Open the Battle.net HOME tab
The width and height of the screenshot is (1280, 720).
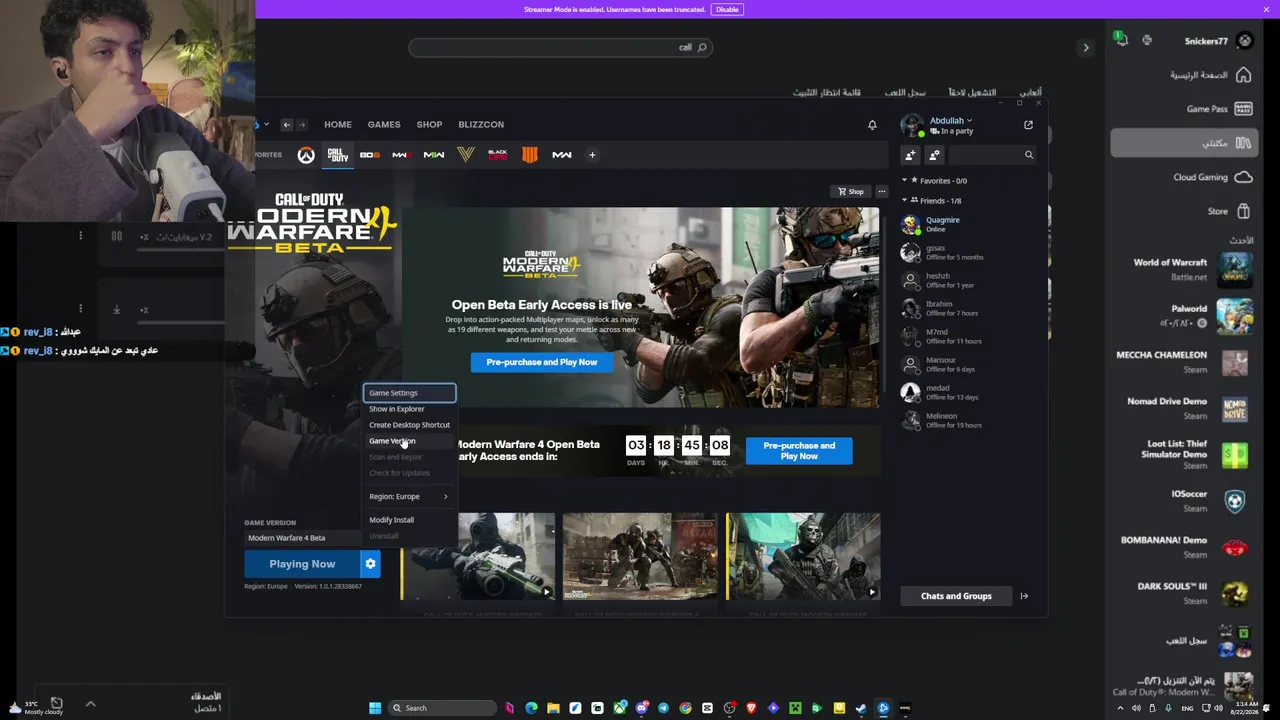point(338,125)
